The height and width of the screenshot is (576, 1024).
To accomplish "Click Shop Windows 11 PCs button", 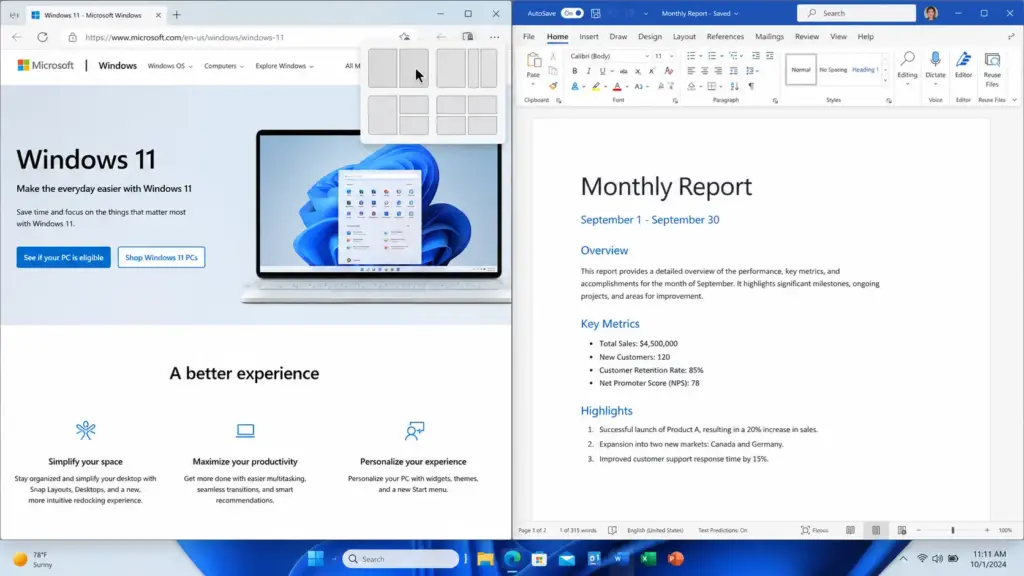I will (x=161, y=257).
